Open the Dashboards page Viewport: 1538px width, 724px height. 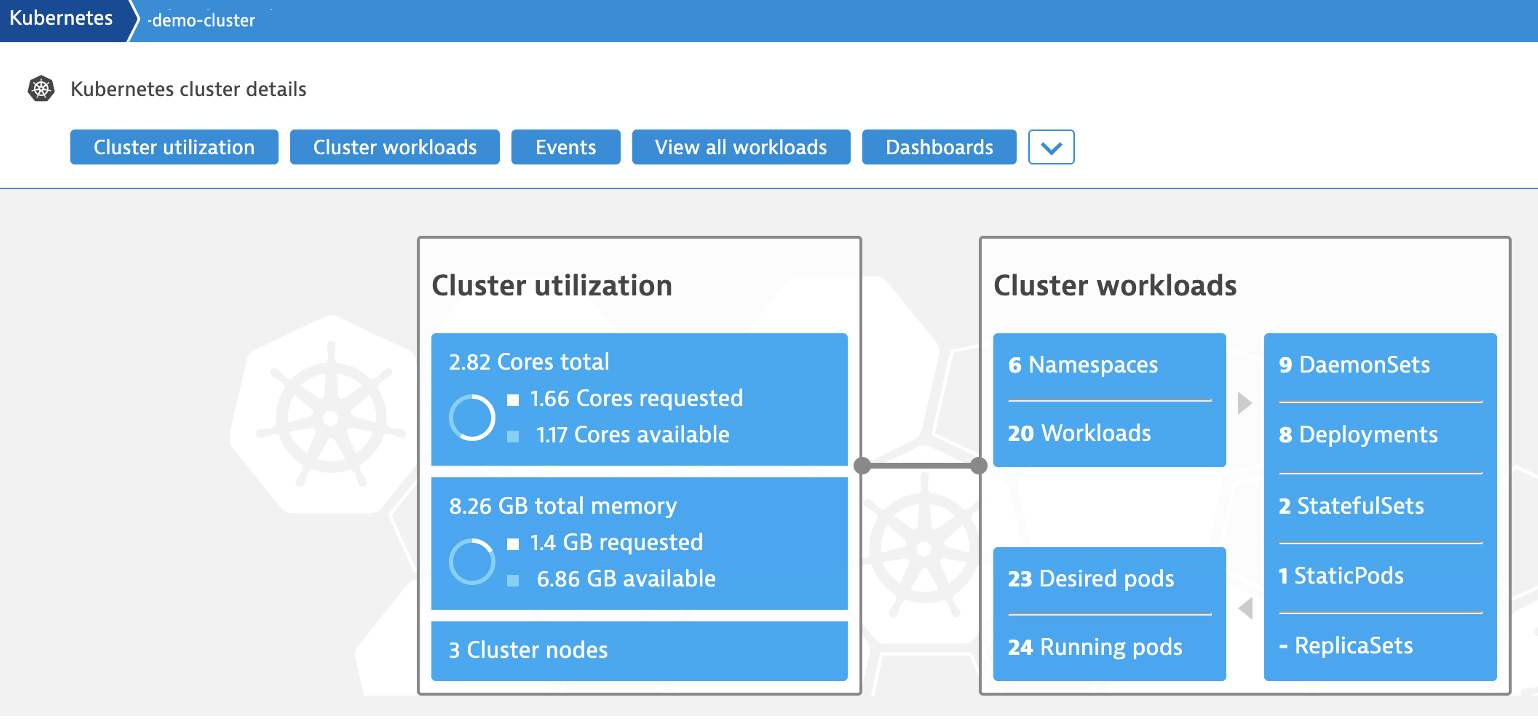(x=938, y=147)
